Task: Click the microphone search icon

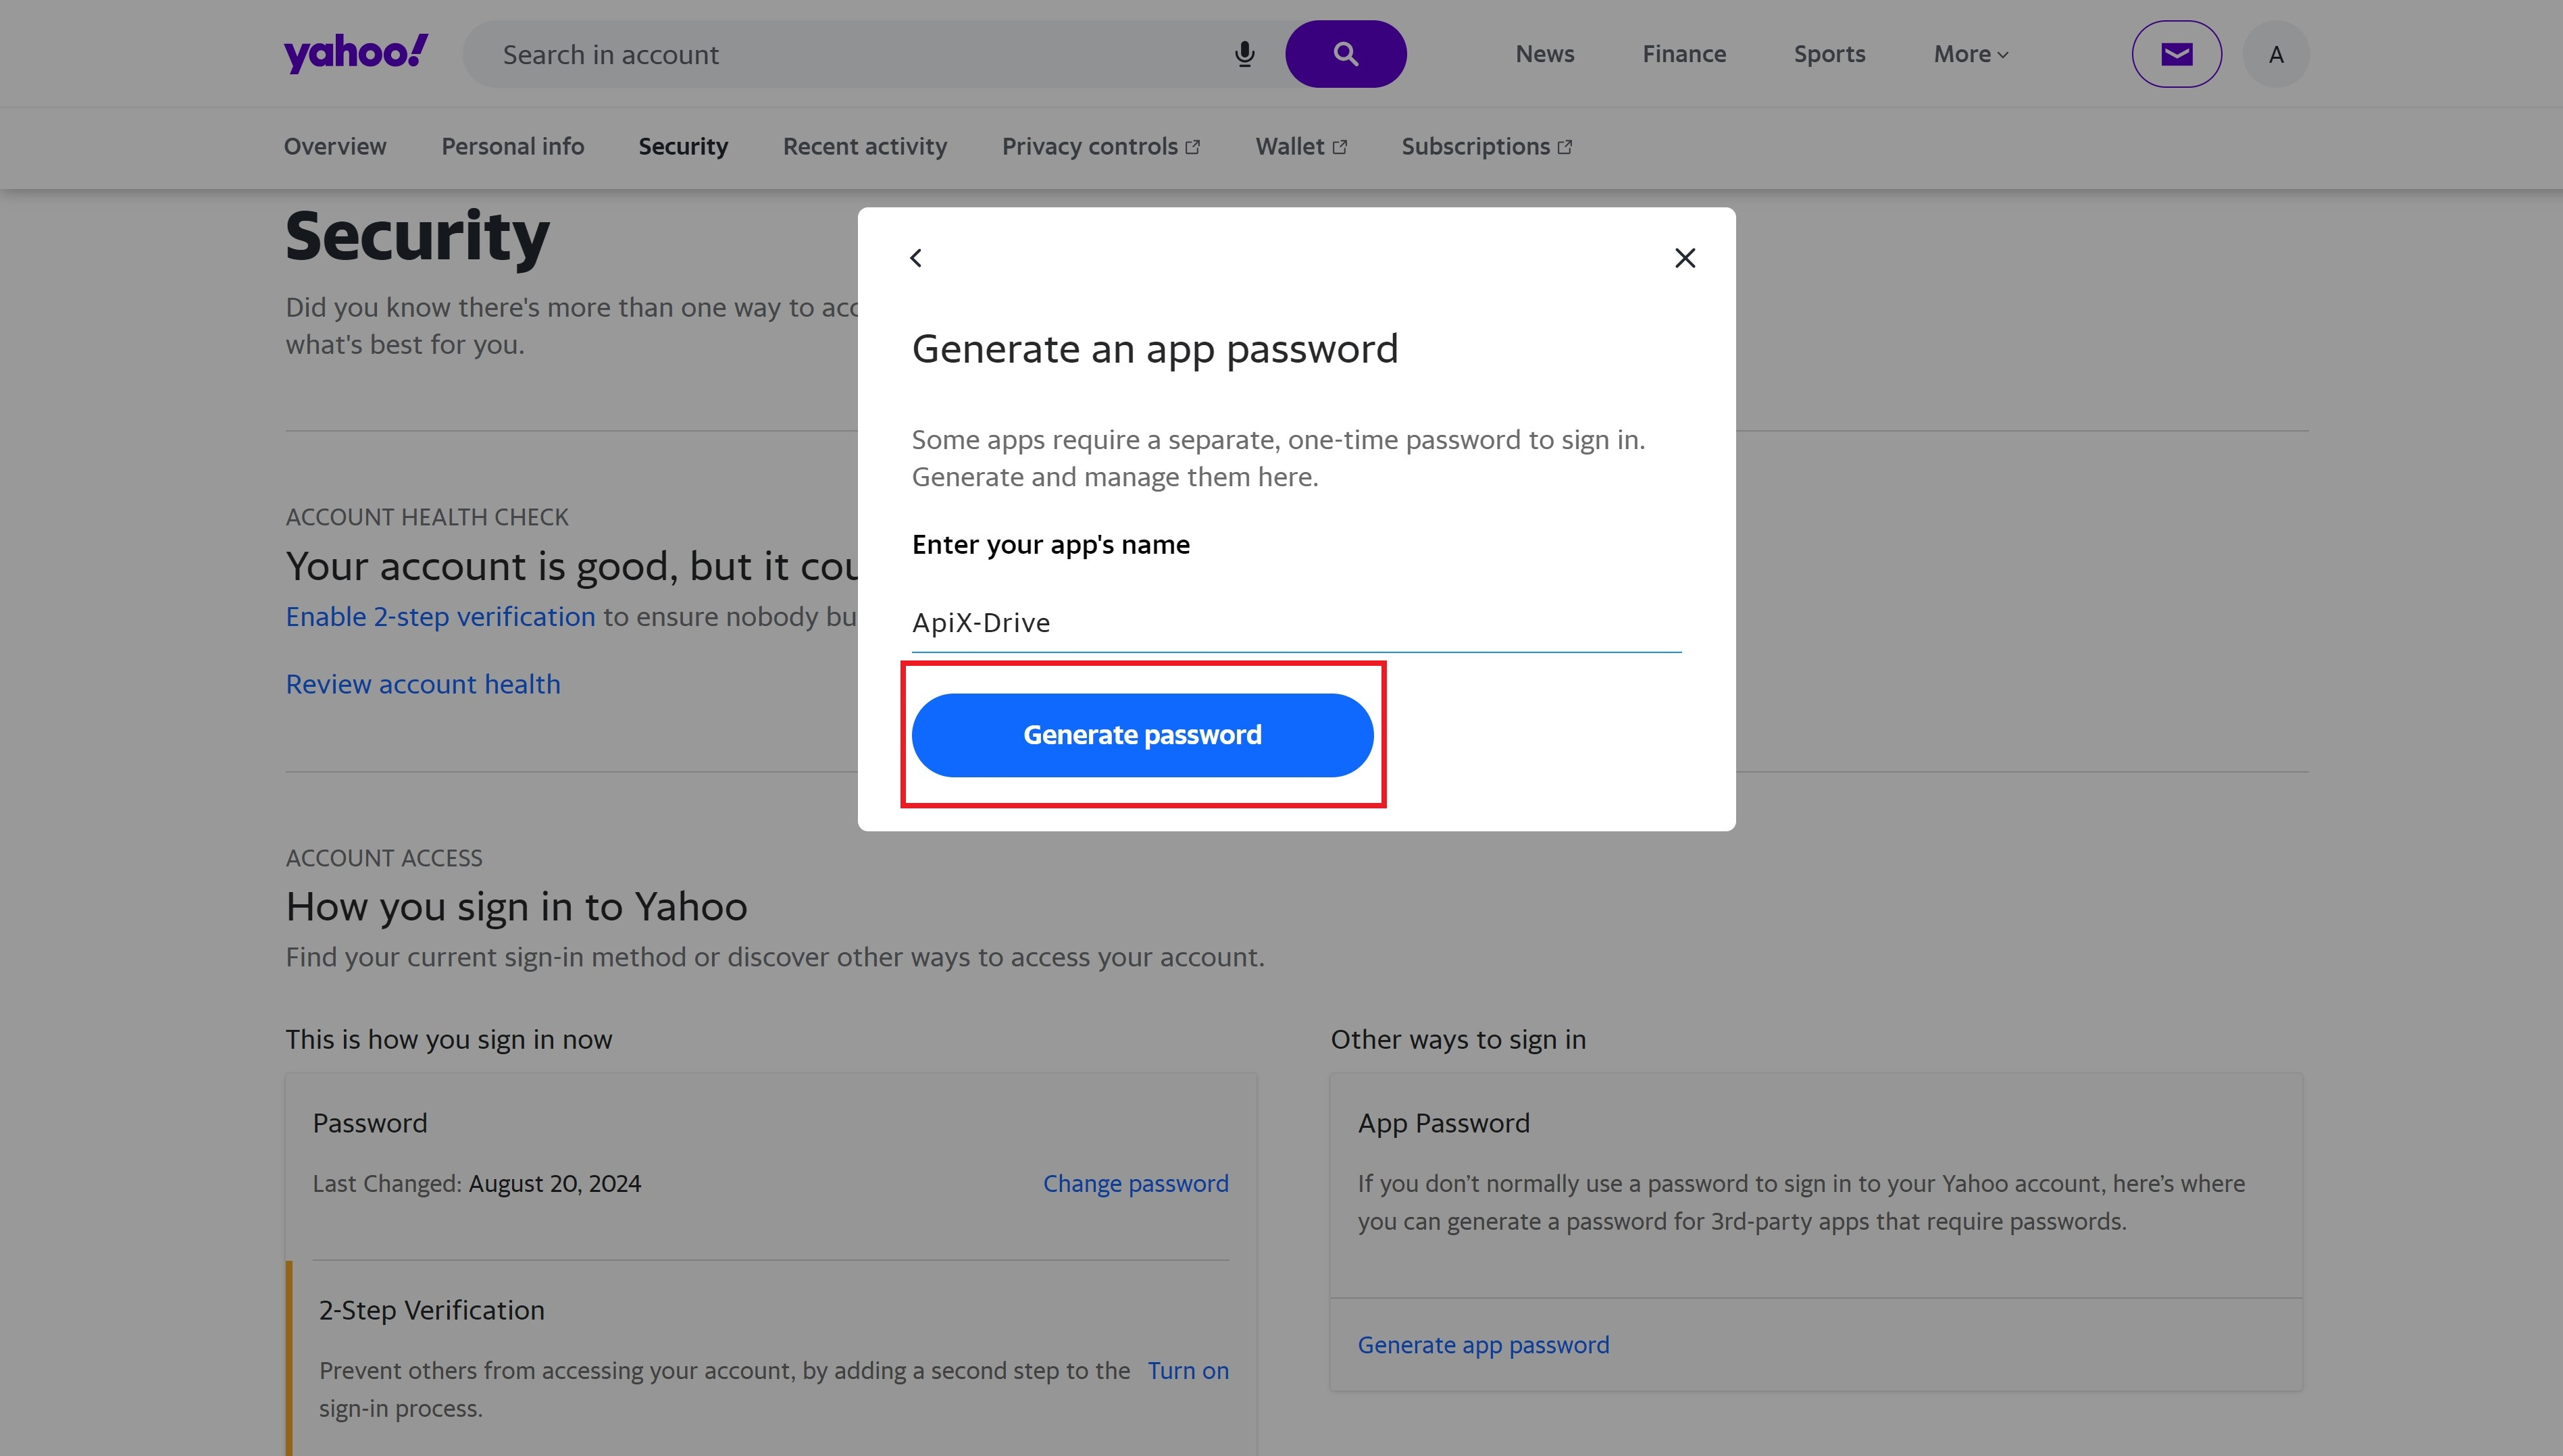Action: pos(1244,51)
